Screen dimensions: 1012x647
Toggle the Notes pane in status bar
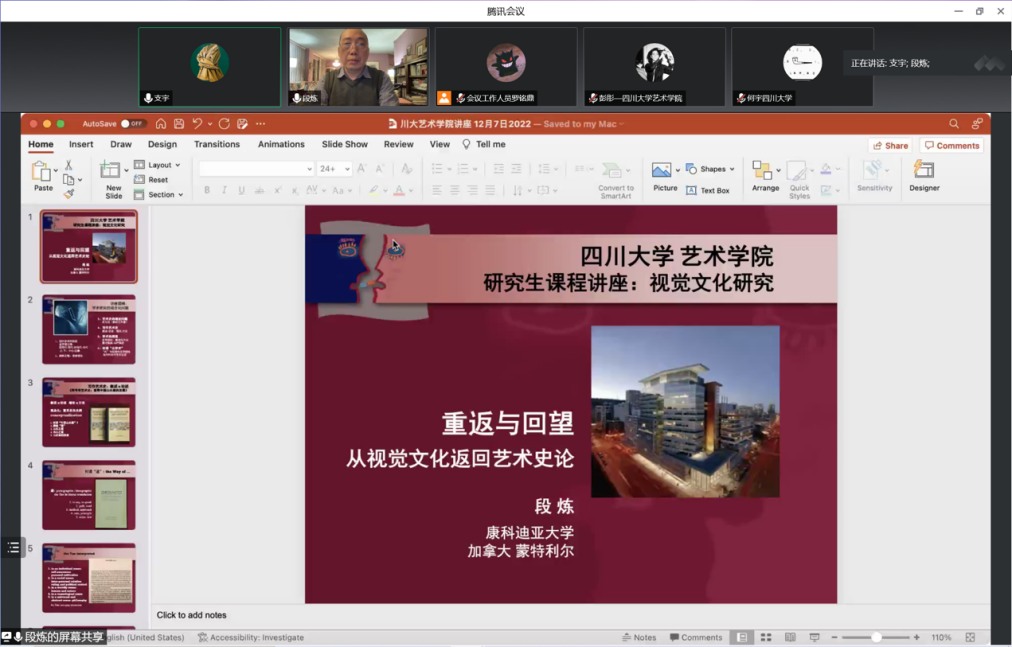639,637
